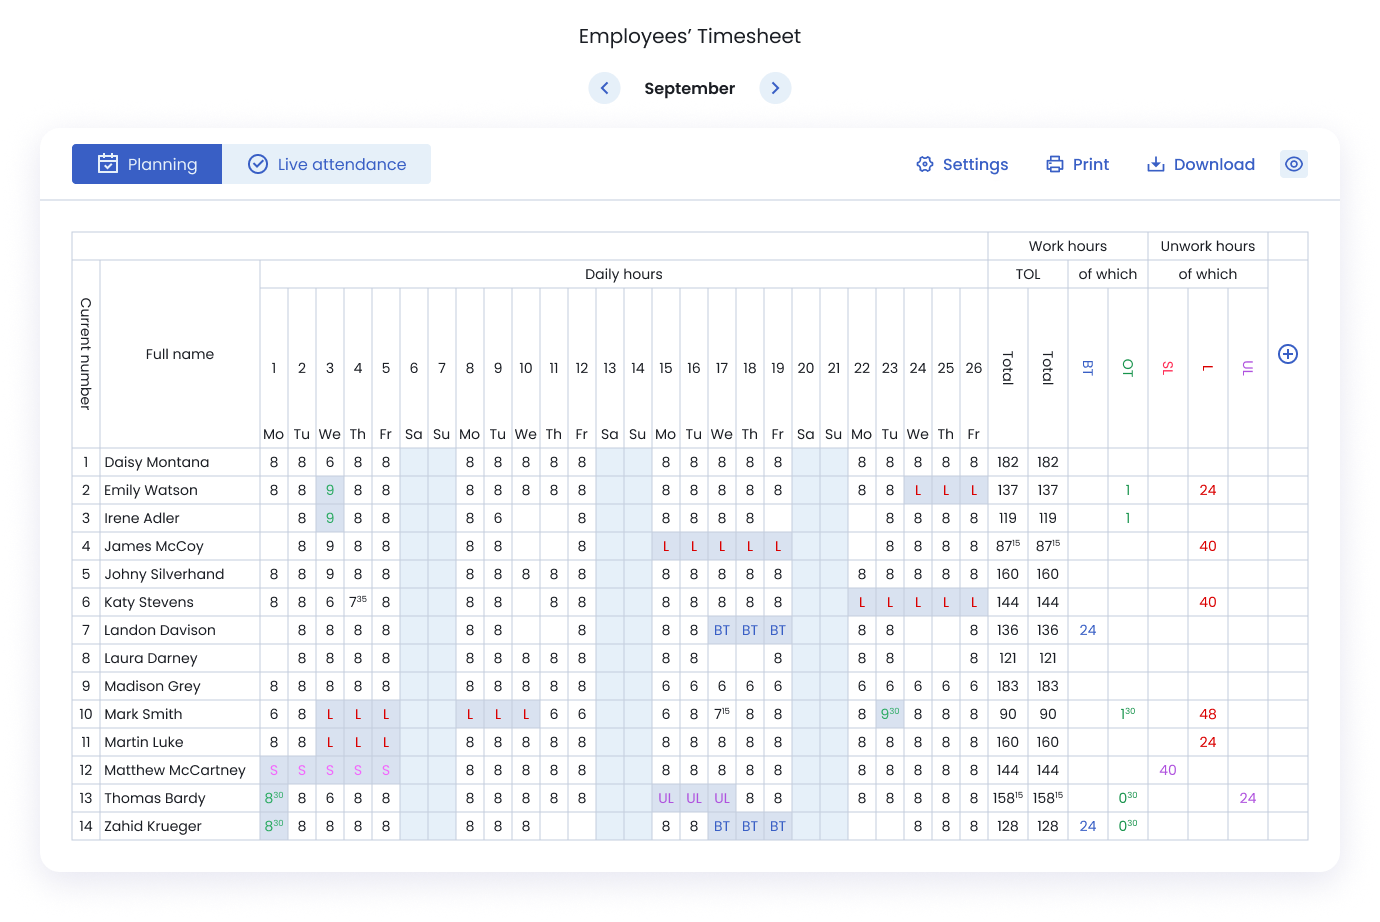Screen dimensions: 1380x922
Task: Go to the previous month with left chevron
Action: [x=604, y=88]
